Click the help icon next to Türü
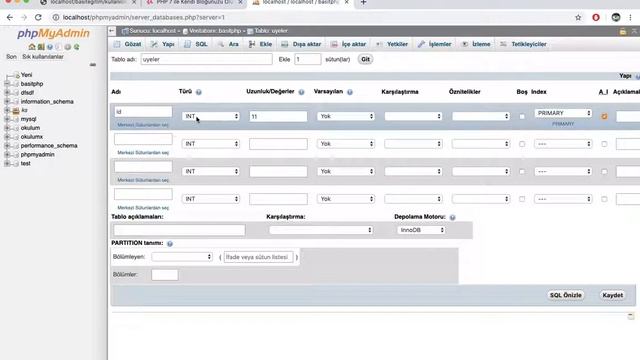 coord(199,92)
